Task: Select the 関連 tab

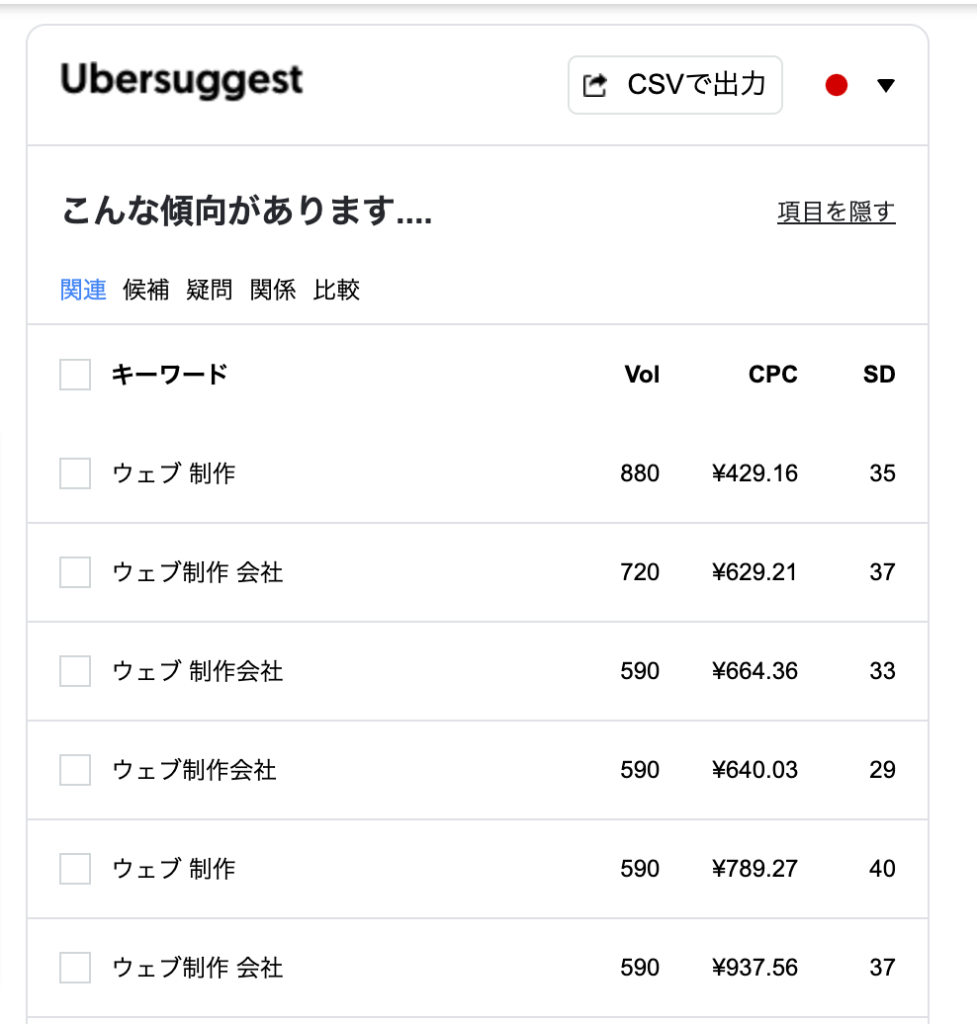Action: [x=83, y=290]
